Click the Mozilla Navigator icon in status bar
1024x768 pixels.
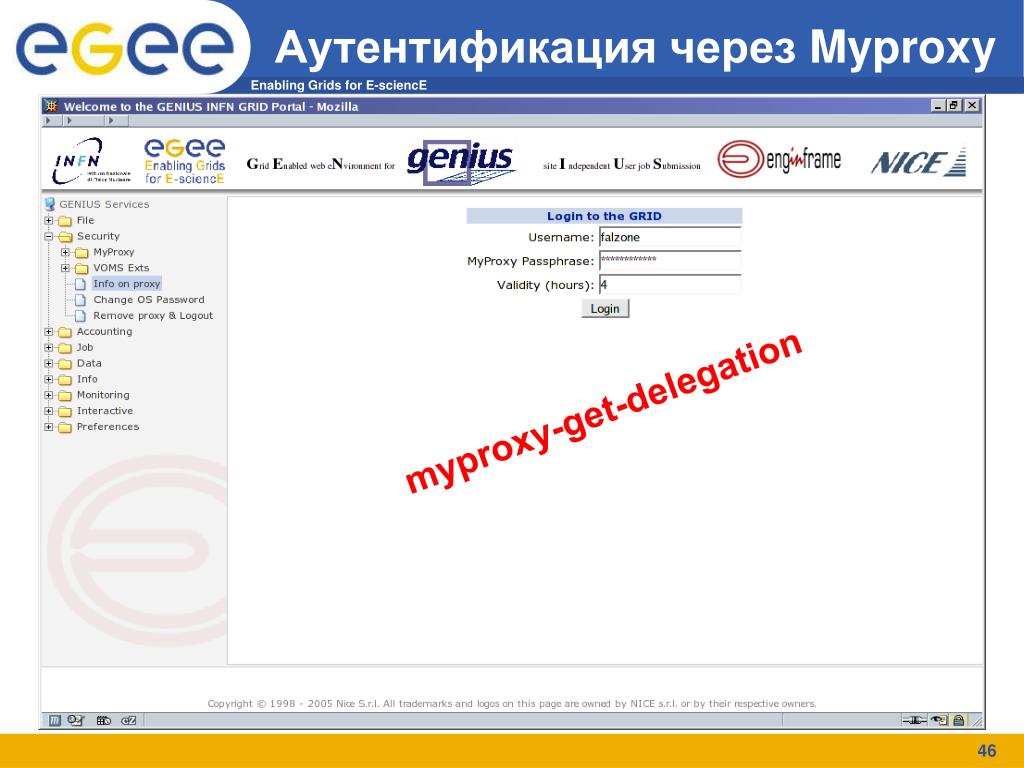(x=55, y=719)
